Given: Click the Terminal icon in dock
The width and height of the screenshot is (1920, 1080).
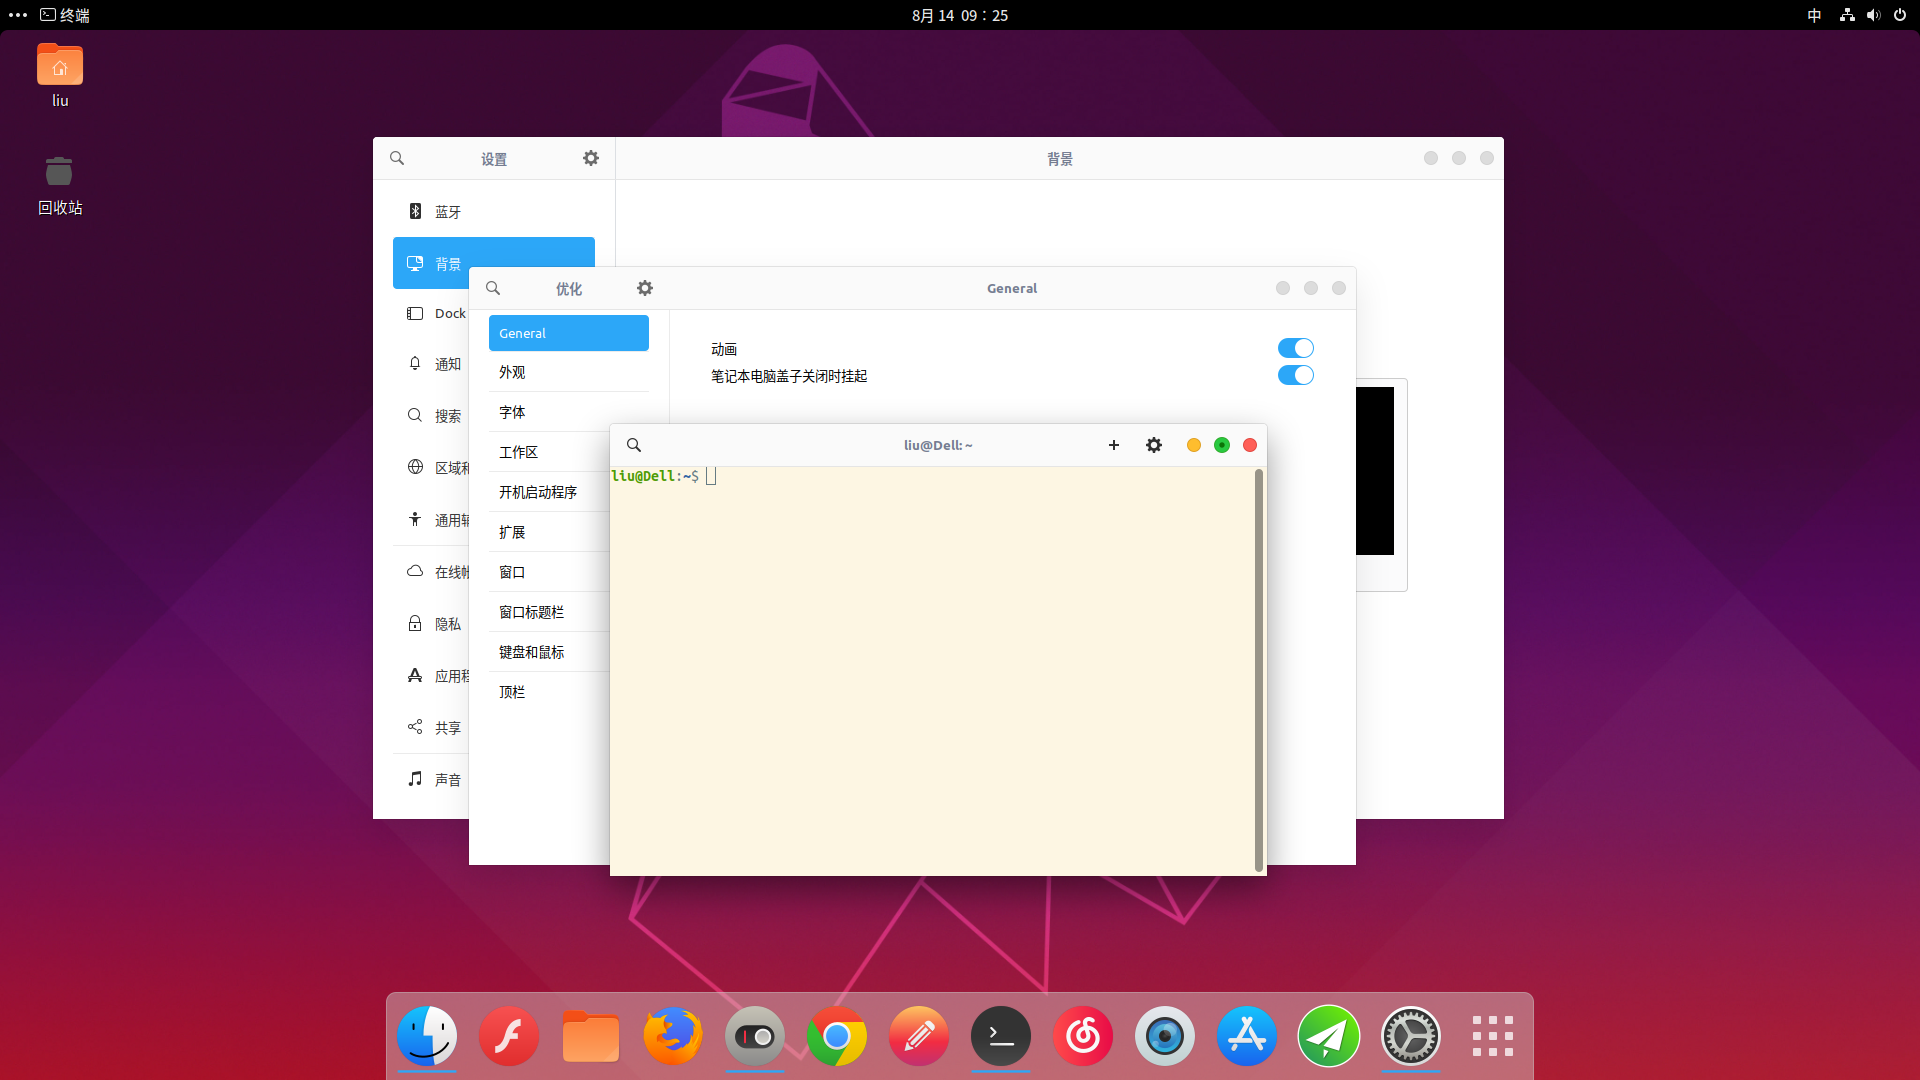Looking at the screenshot, I should coord(1001,1036).
